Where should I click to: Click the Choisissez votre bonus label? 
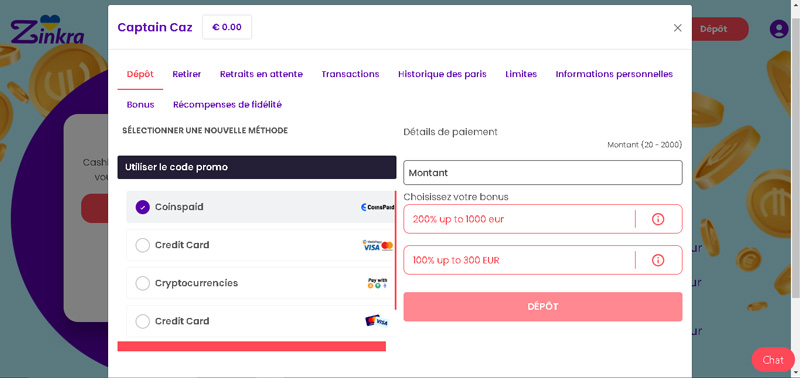pyautogui.click(x=456, y=197)
